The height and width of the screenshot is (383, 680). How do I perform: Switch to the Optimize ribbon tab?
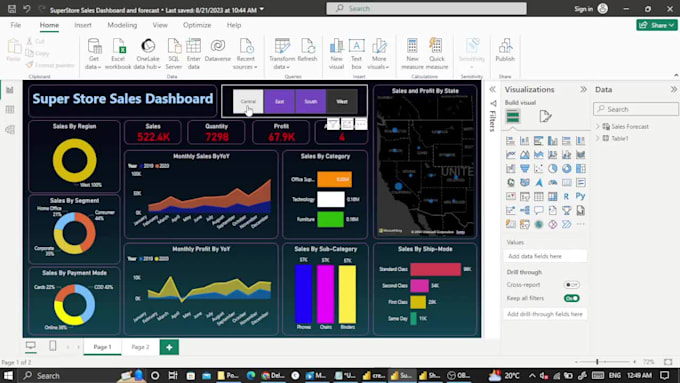pos(197,25)
